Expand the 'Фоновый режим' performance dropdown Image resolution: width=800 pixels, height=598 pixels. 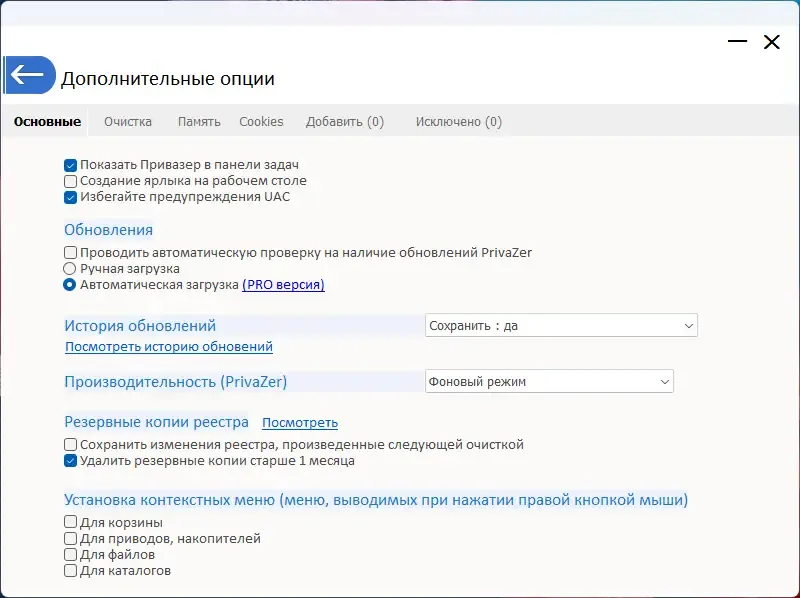click(x=549, y=381)
